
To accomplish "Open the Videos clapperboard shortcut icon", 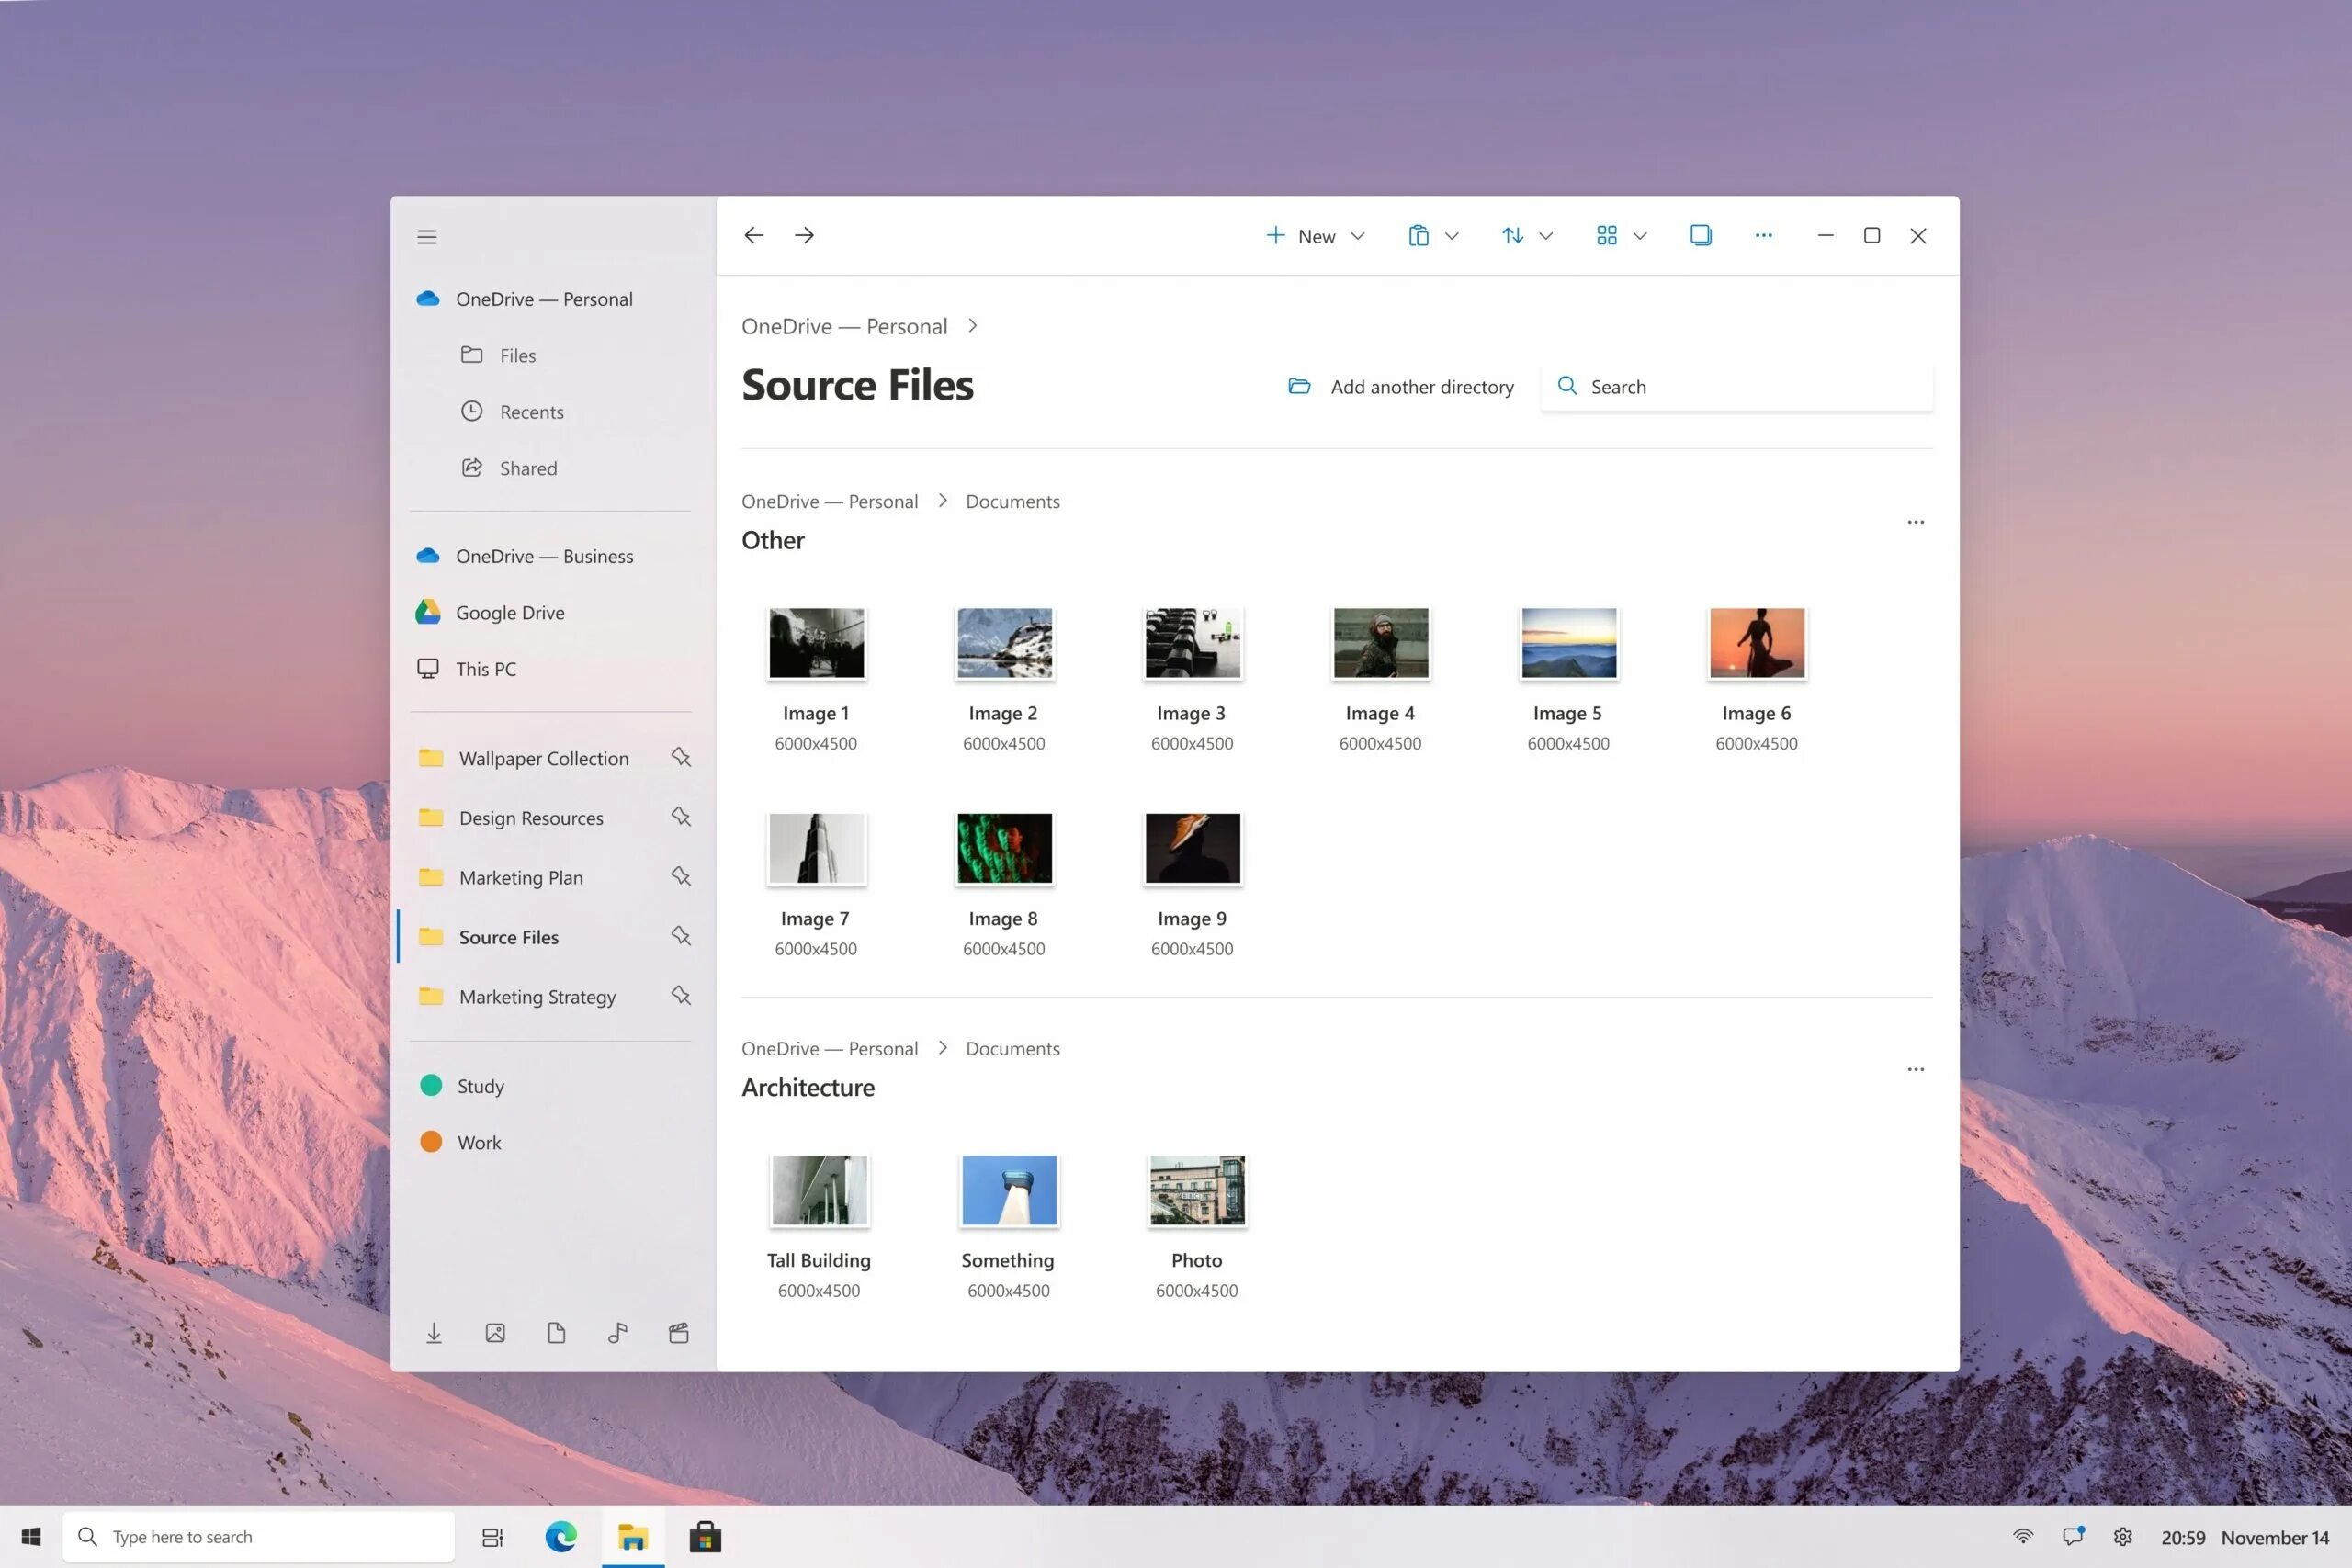I will (679, 1333).
